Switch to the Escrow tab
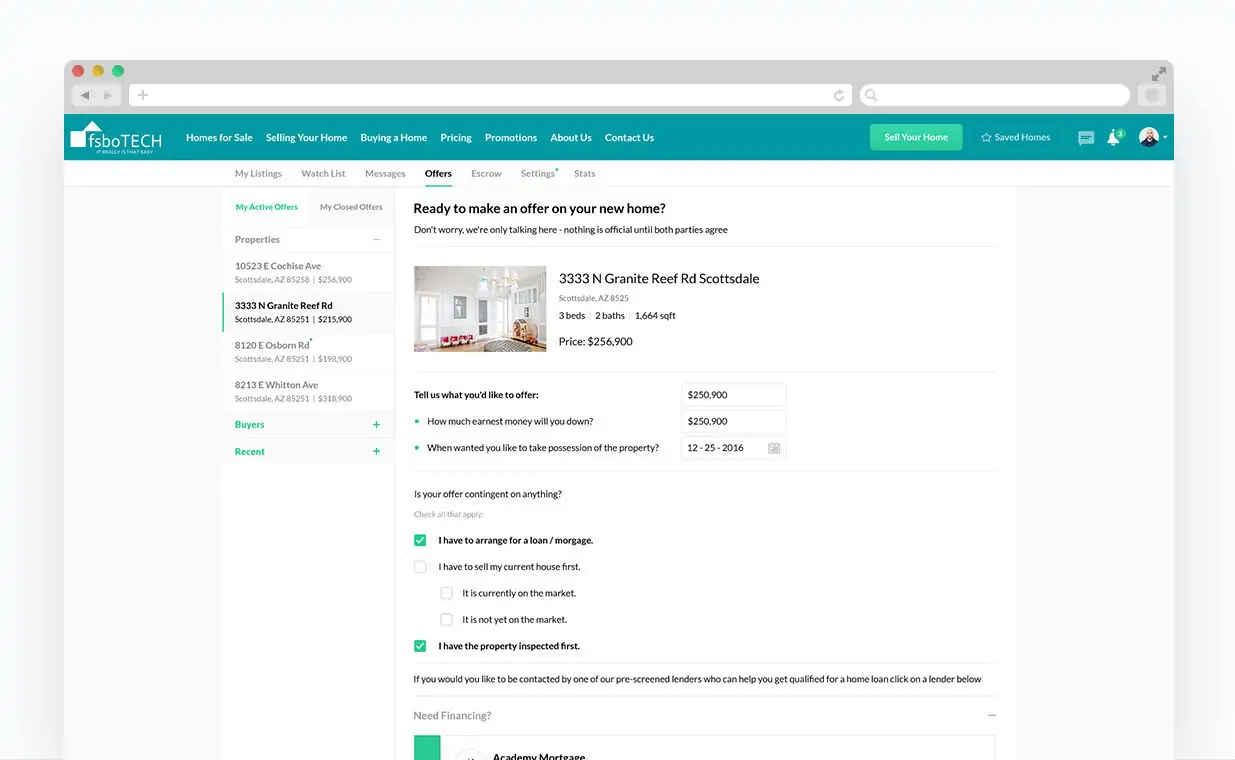Viewport: 1235px width, 760px height. (x=486, y=174)
